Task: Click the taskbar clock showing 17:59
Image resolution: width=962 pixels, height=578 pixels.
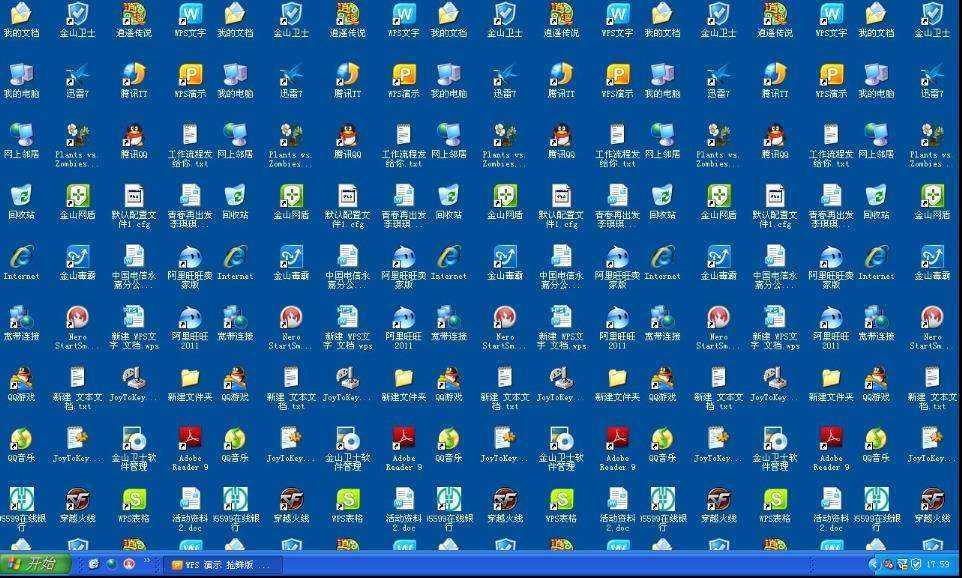Action: [938, 565]
